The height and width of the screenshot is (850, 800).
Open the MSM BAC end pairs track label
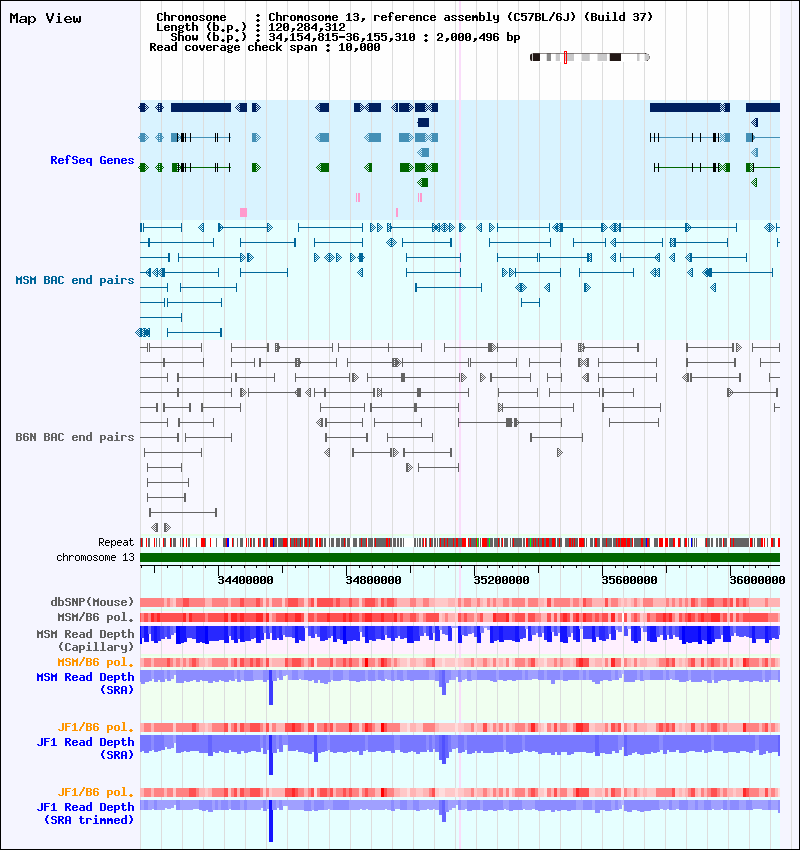pyautogui.click(x=75, y=280)
